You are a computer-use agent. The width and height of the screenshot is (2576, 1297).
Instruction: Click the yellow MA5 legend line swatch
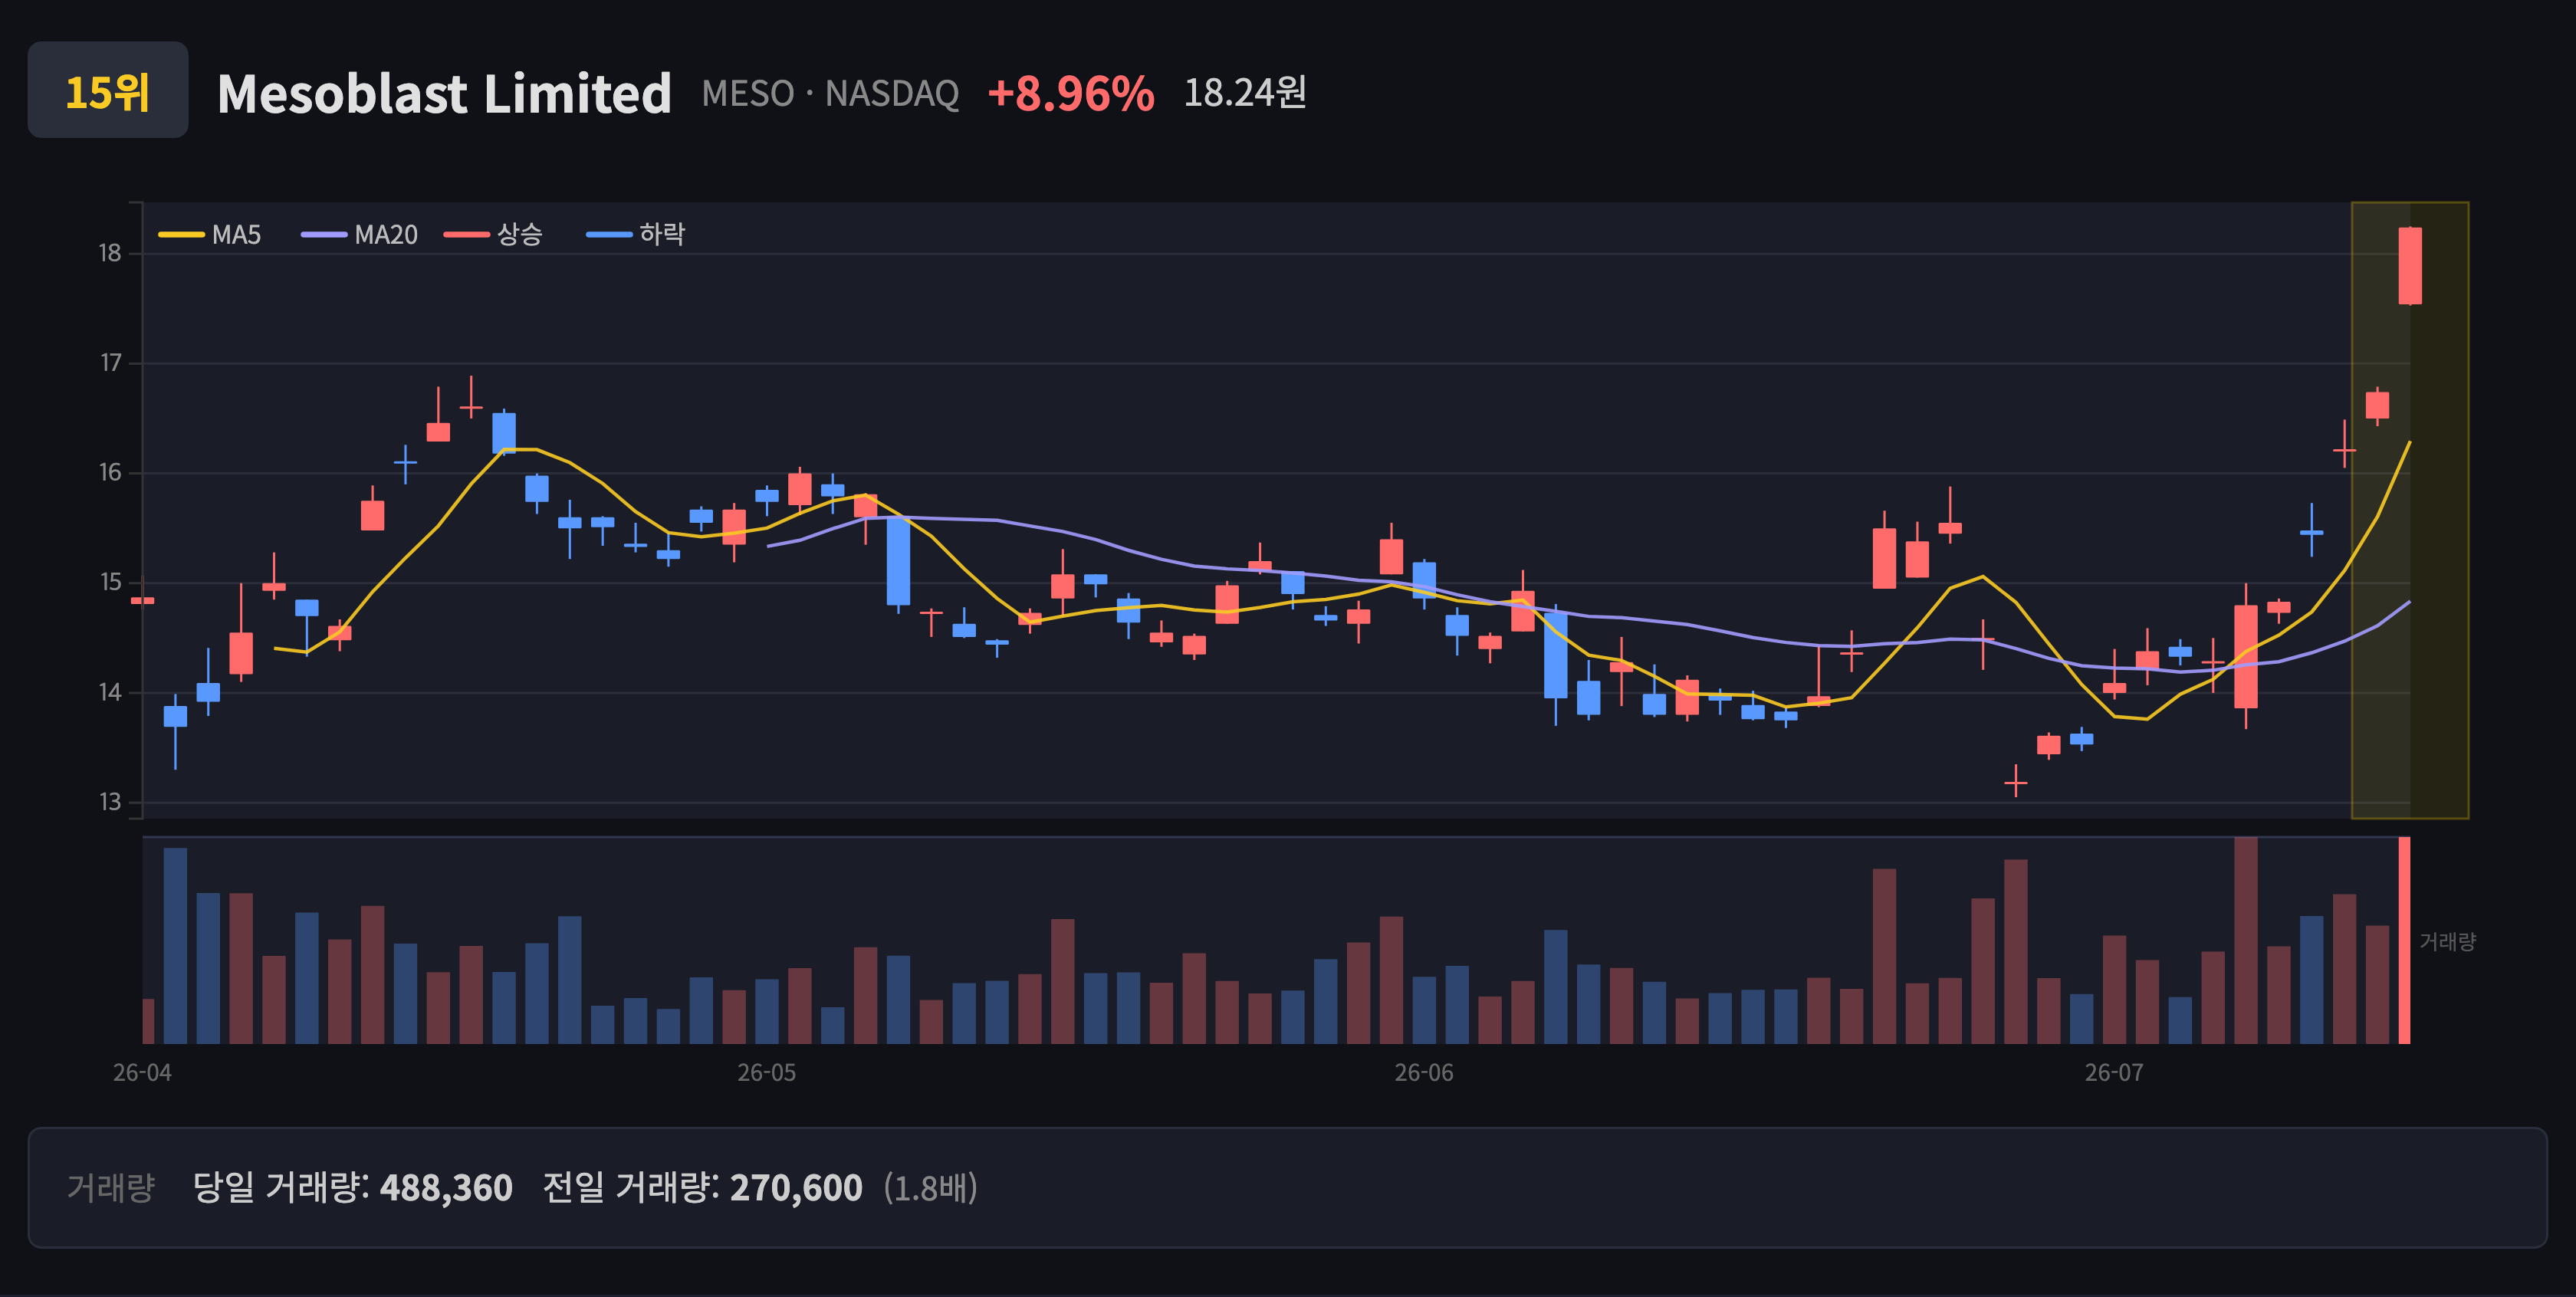pyautogui.click(x=181, y=235)
